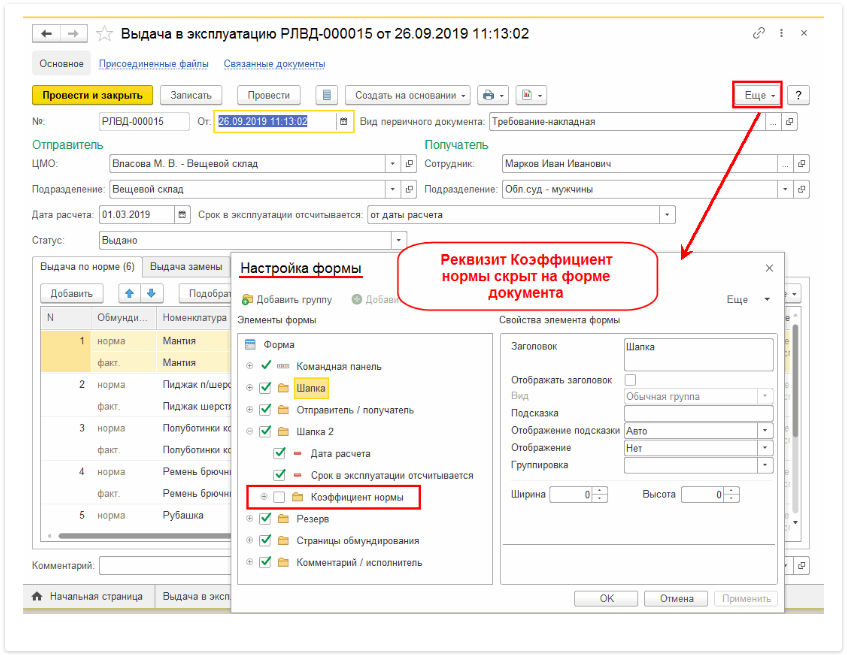Open calendar picker next to document date

point(344,122)
